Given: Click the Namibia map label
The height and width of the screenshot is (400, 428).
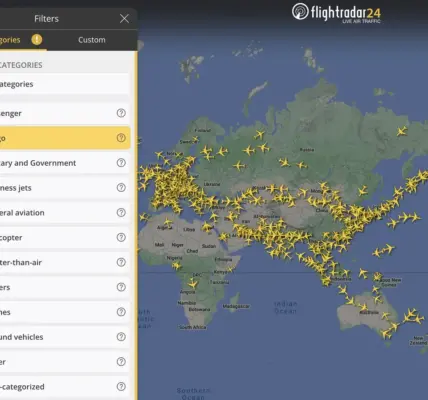Looking at the screenshot, I should (x=187, y=303).
